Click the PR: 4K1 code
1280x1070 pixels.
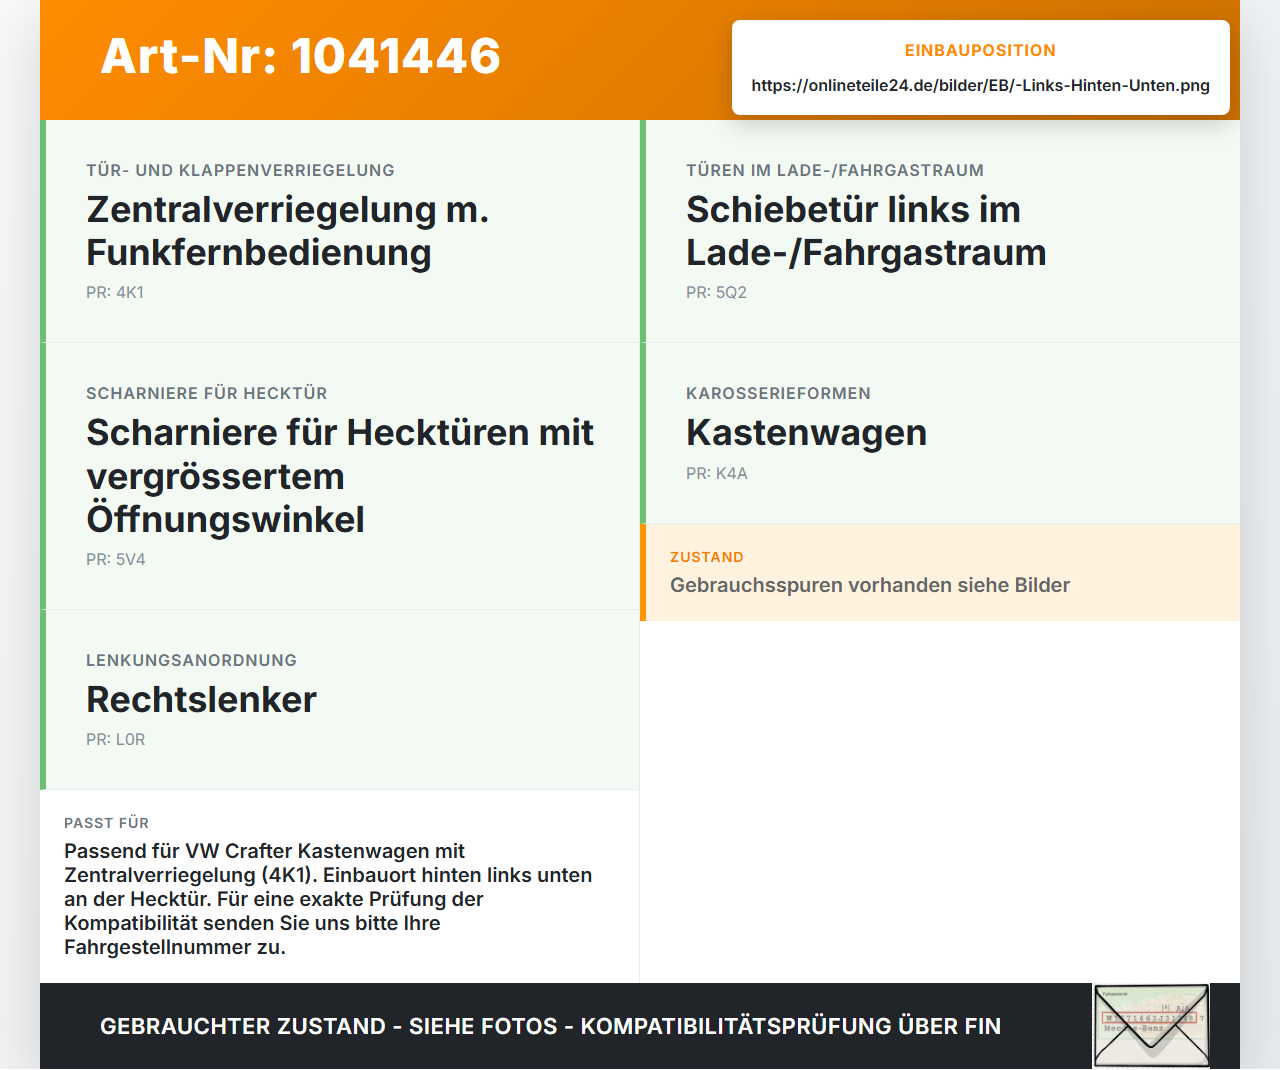(115, 292)
